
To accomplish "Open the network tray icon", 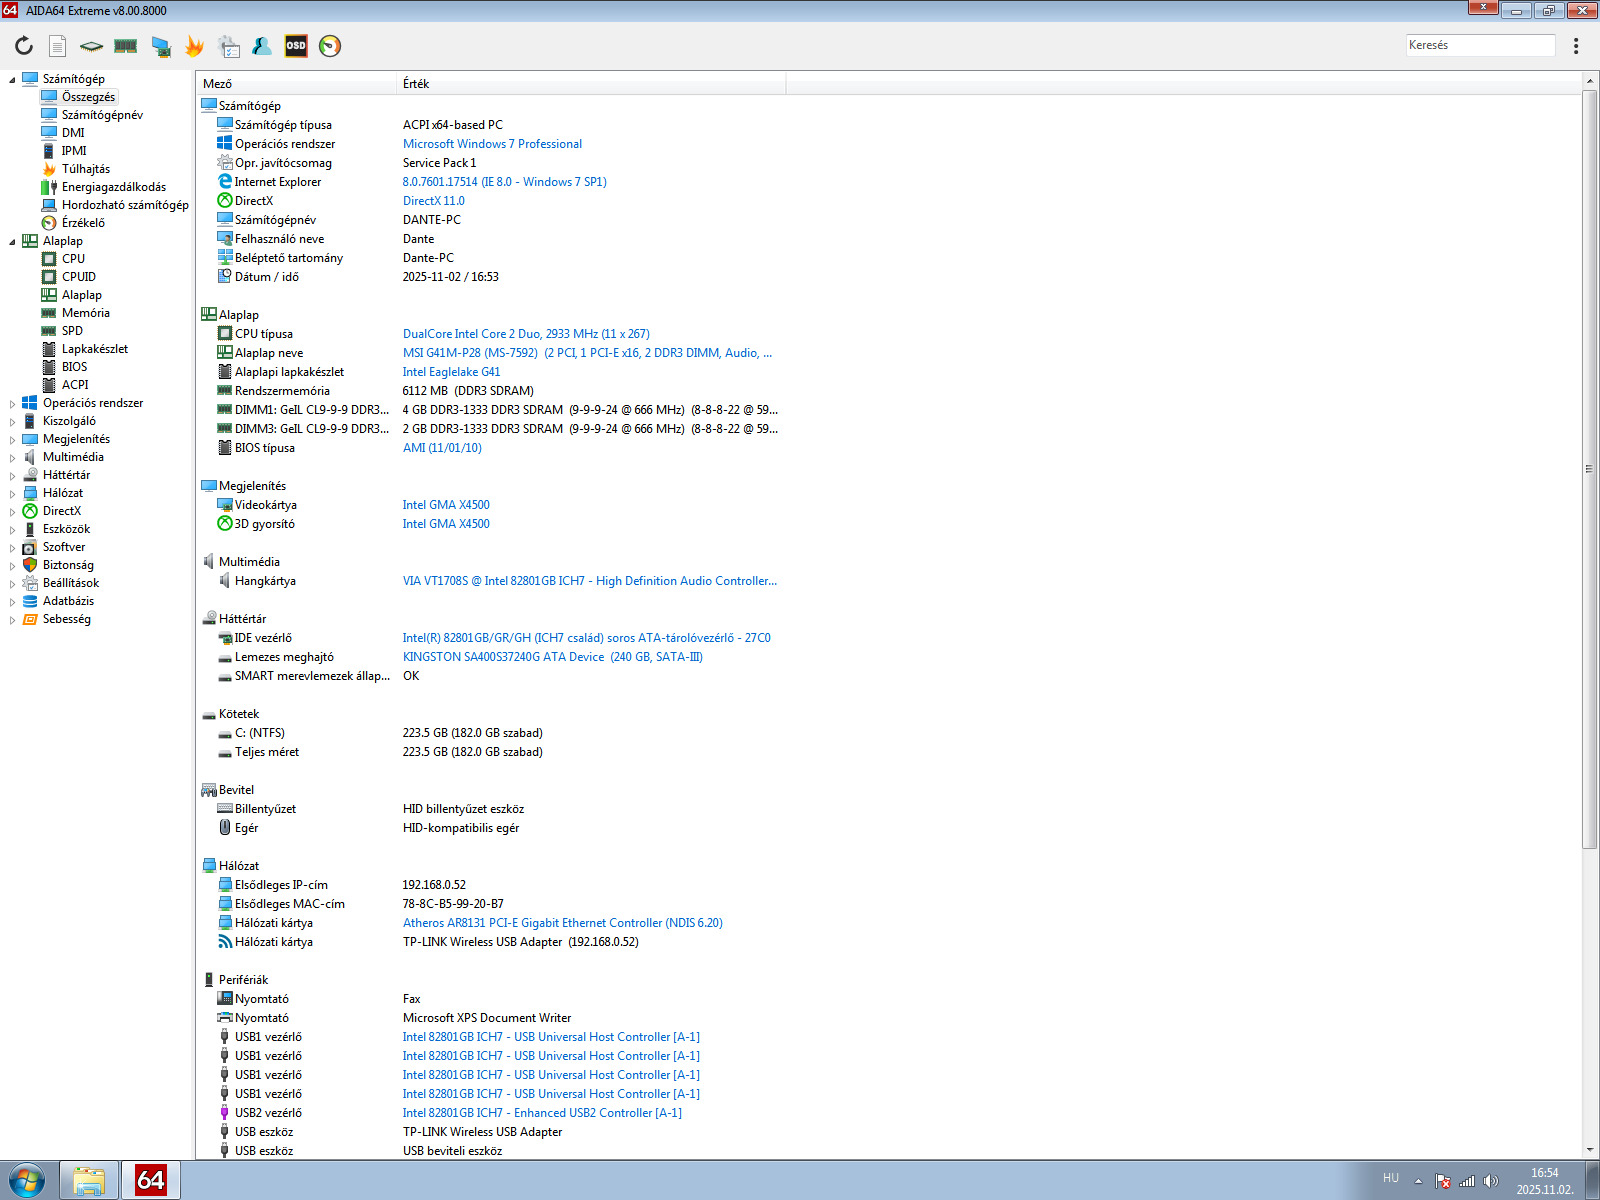I will 1467,1181.
